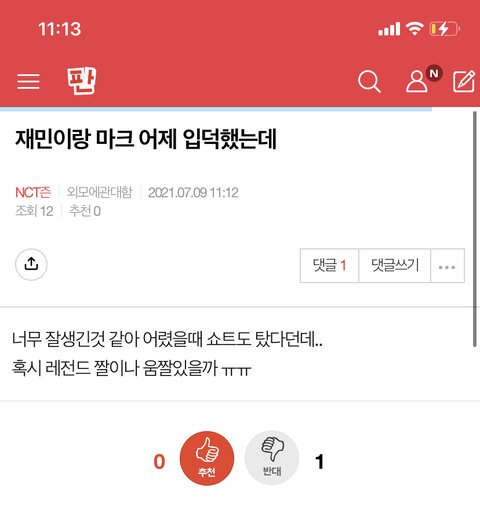Screen dimensions: 480x528
Task: Tap the red 추천 thumbs-up button
Action: coord(207,458)
